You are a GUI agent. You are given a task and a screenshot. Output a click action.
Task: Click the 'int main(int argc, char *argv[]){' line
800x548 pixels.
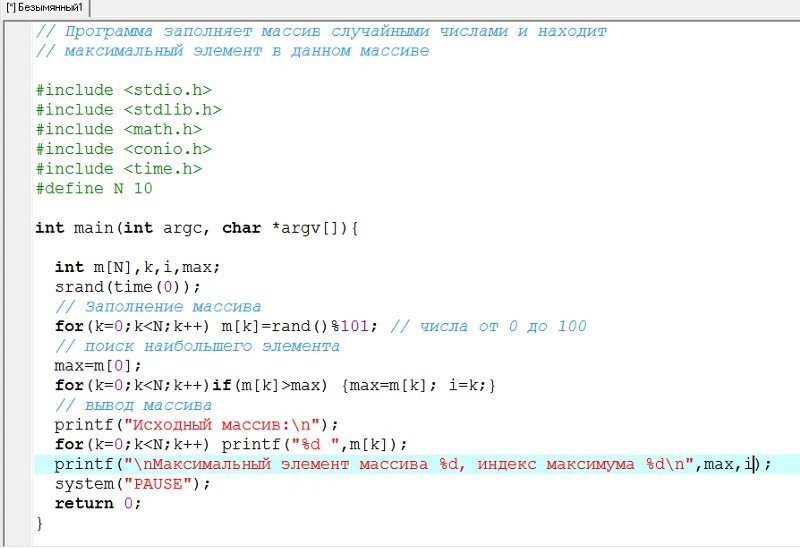point(197,228)
